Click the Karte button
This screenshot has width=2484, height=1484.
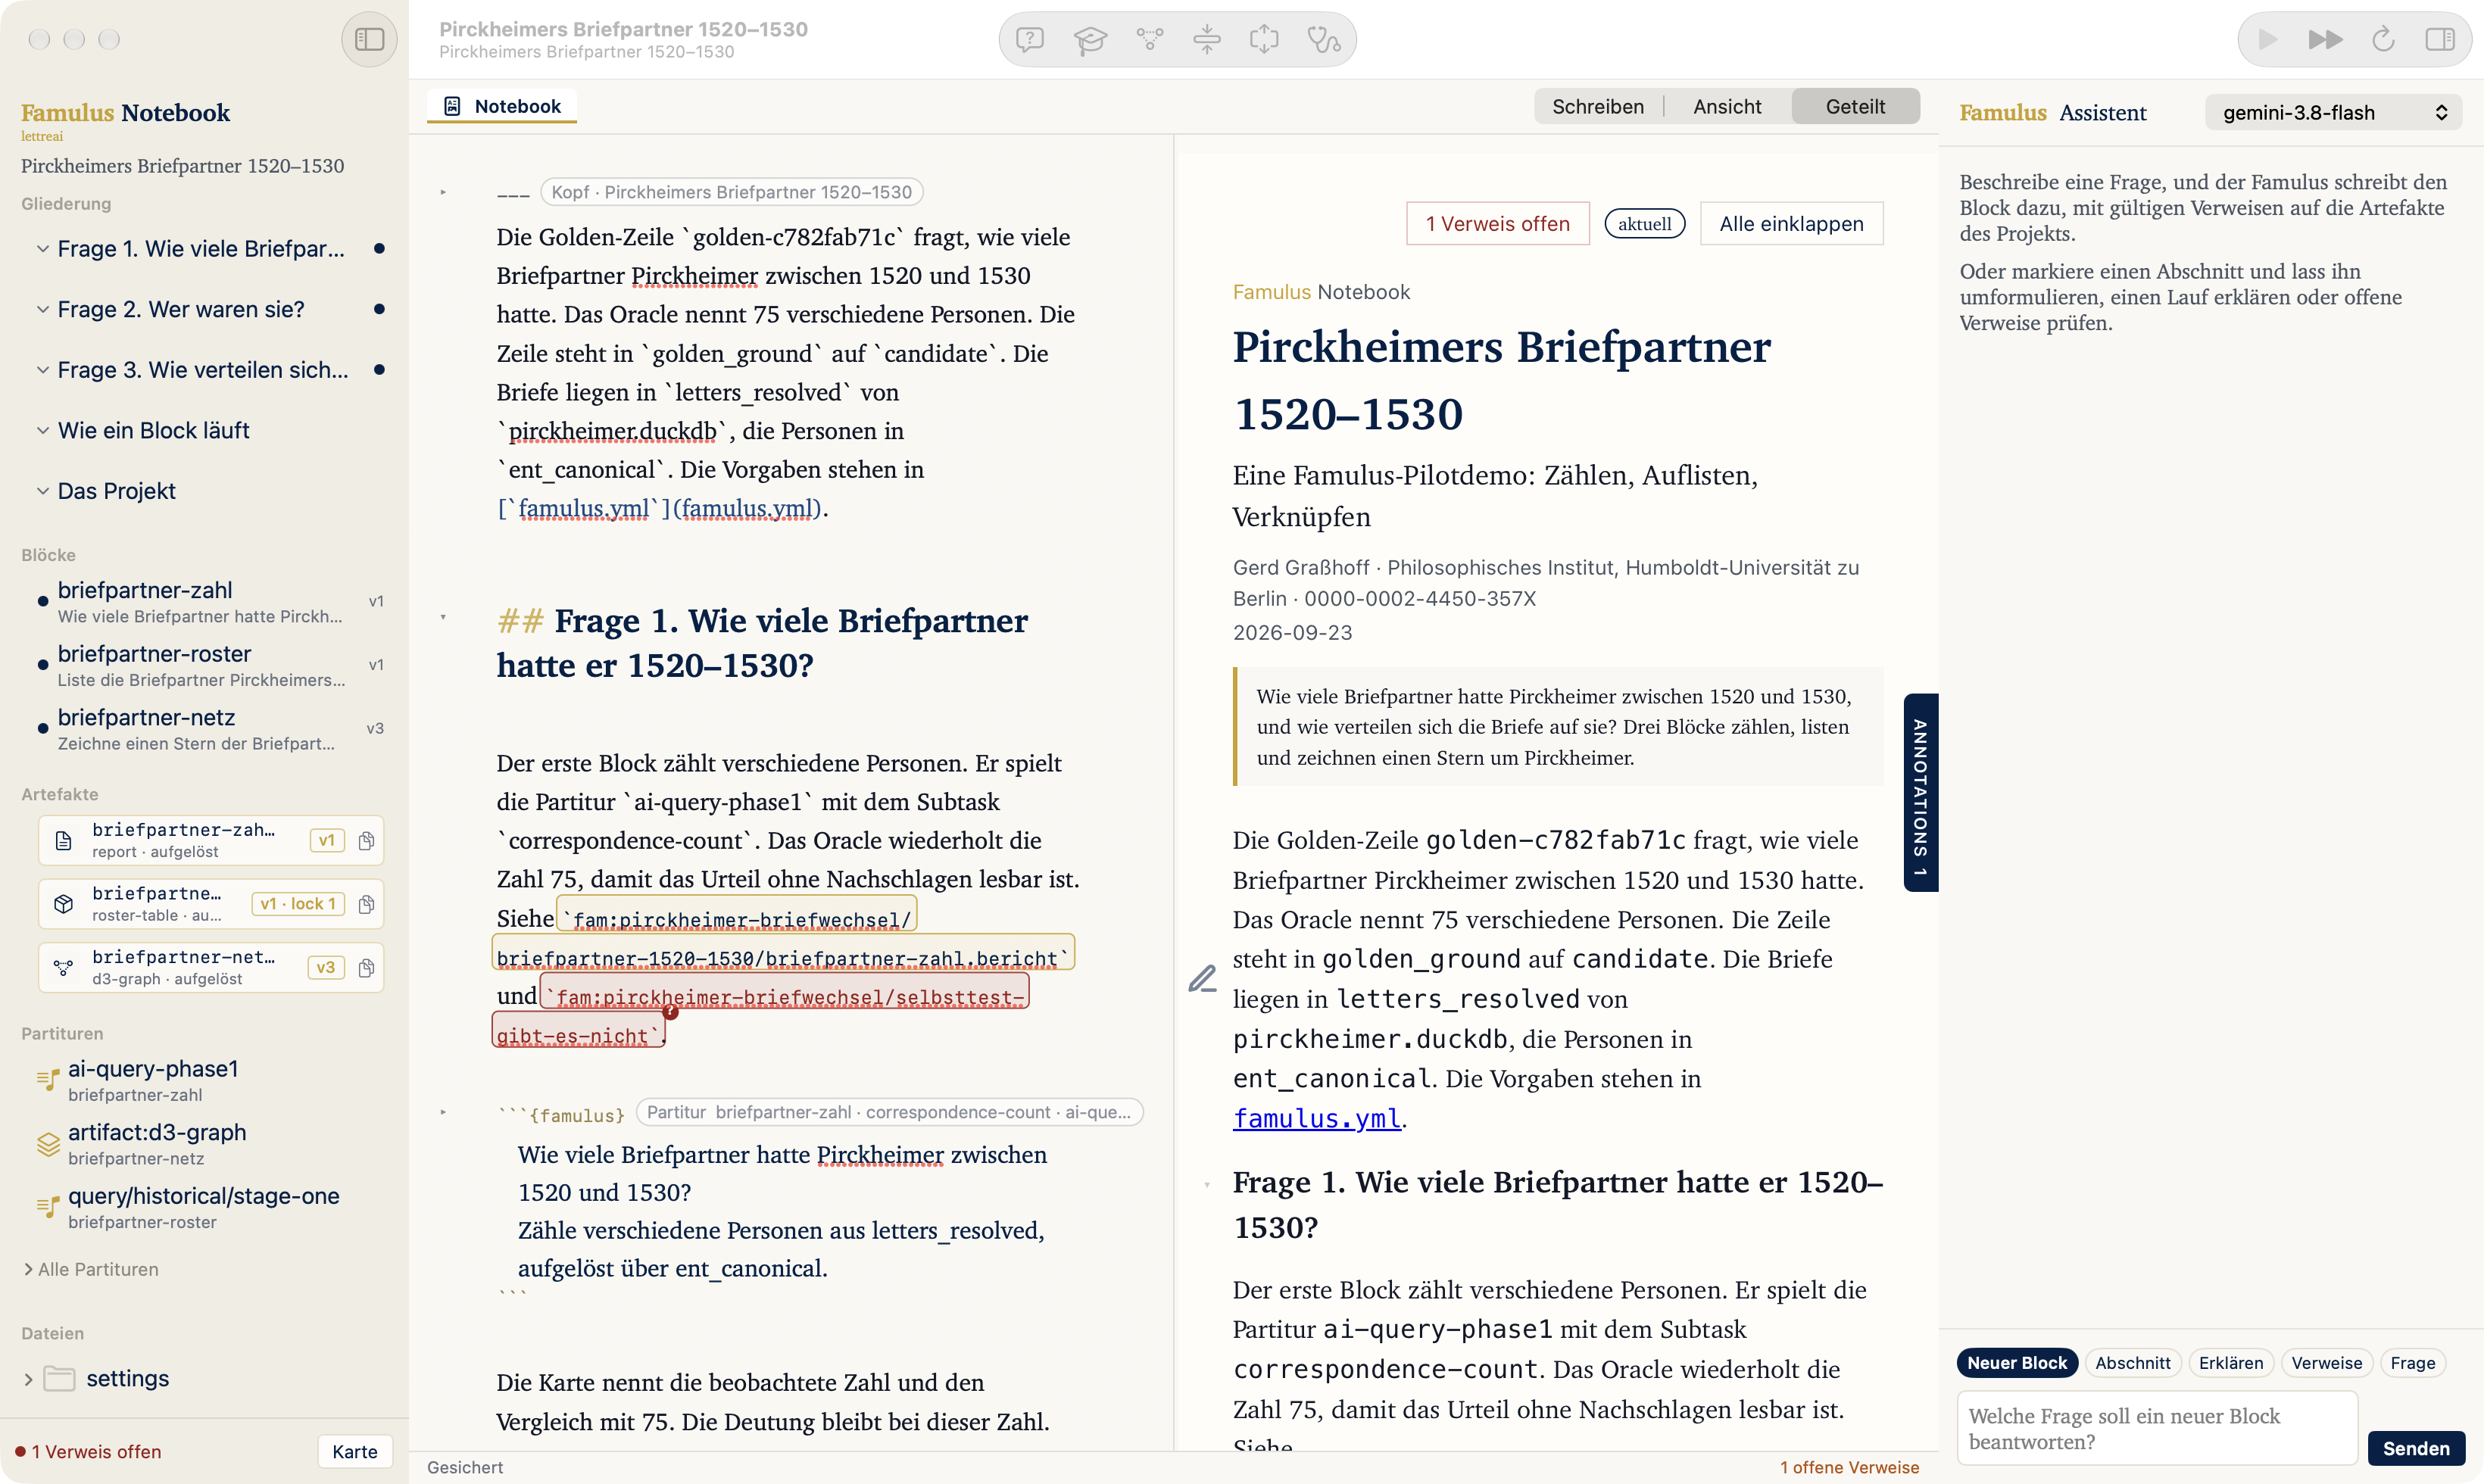click(x=355, y=1452)
